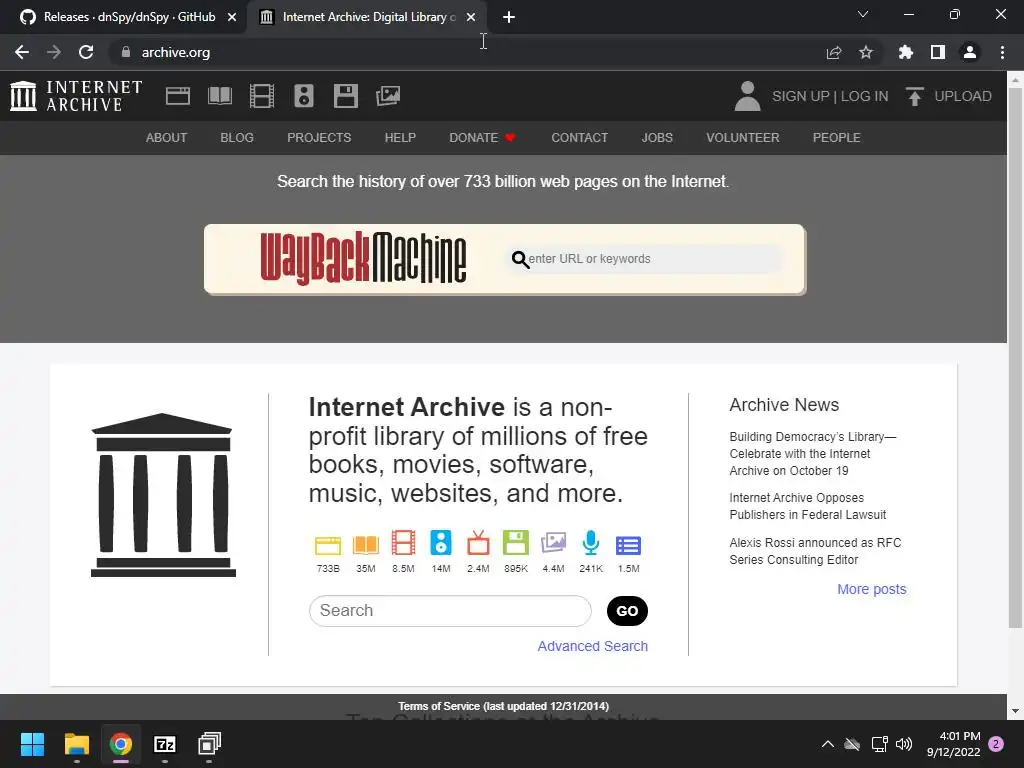Select the Internet Archive tab
1024x768 pixels.
click(x=366, y=17)
